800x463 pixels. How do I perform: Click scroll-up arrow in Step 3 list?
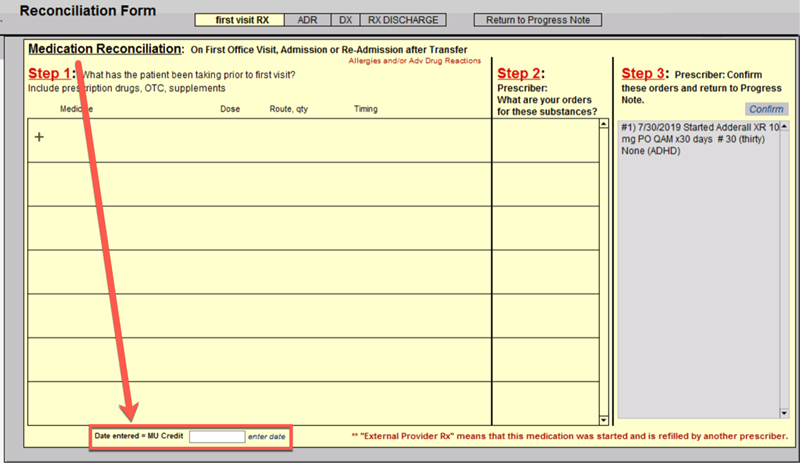click(783, 126)
